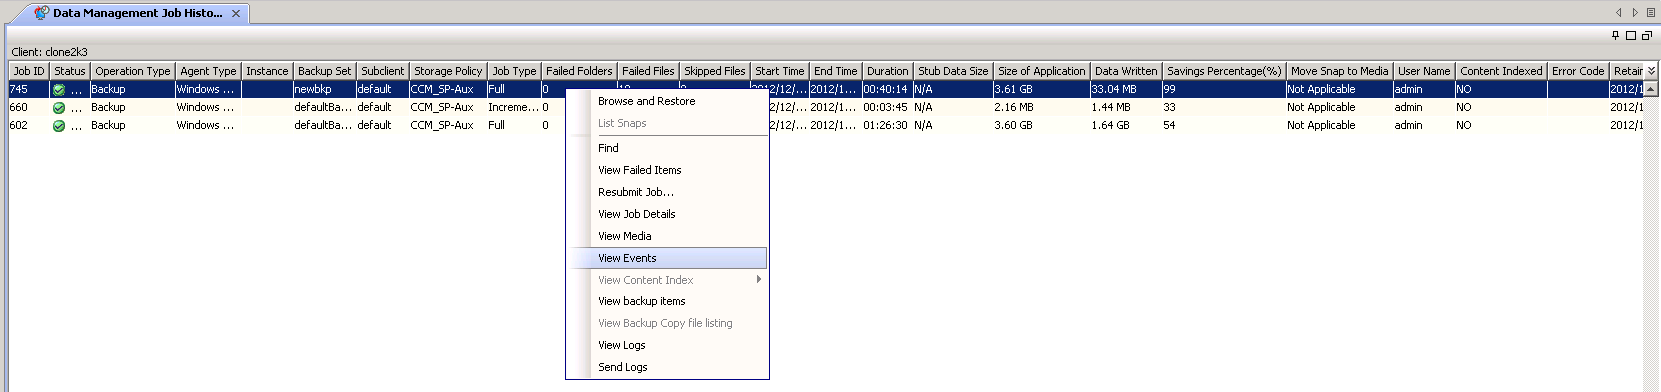
Task: Click Stub Data Size column header
Action: pos(953,71)
